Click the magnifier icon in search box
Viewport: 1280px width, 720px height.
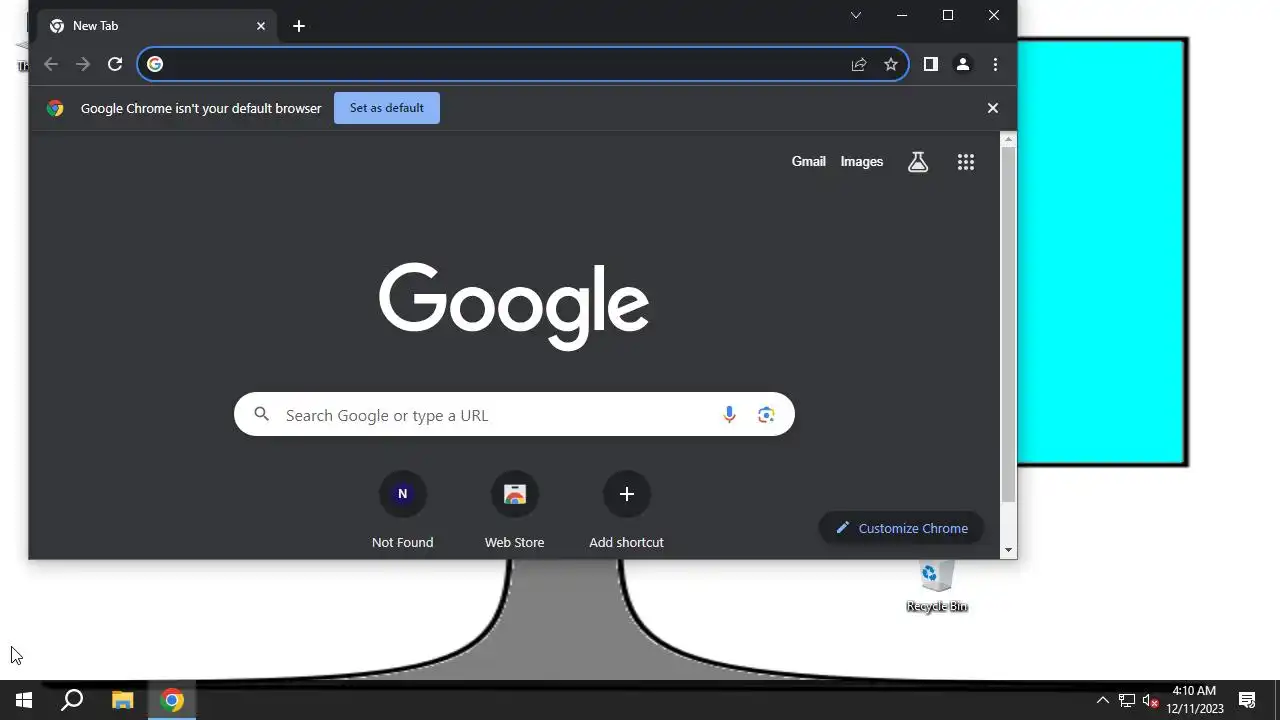click(262, 414)
